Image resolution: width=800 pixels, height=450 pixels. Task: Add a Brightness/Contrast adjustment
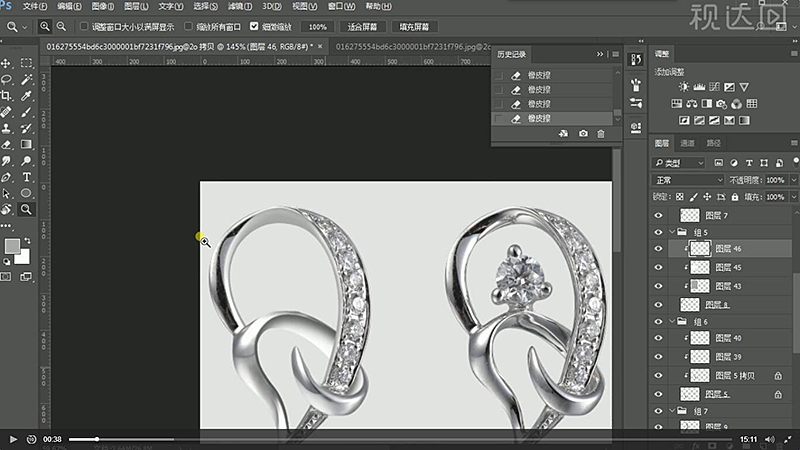point(684,87)
